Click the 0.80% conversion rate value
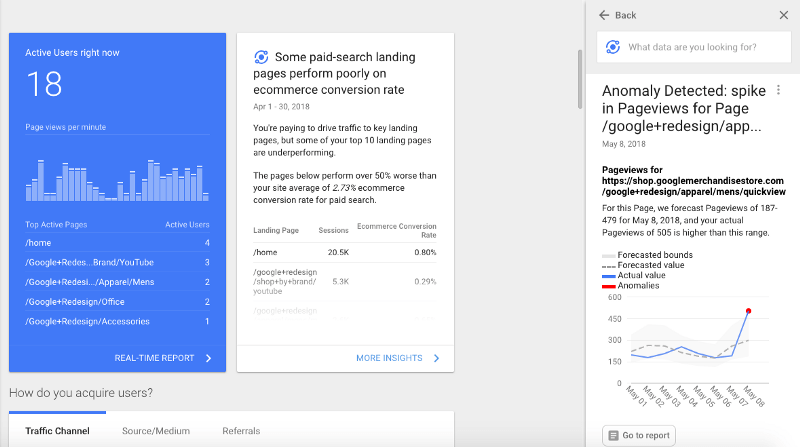Screen dimensions: 800x447 click(x=426, y=253)
